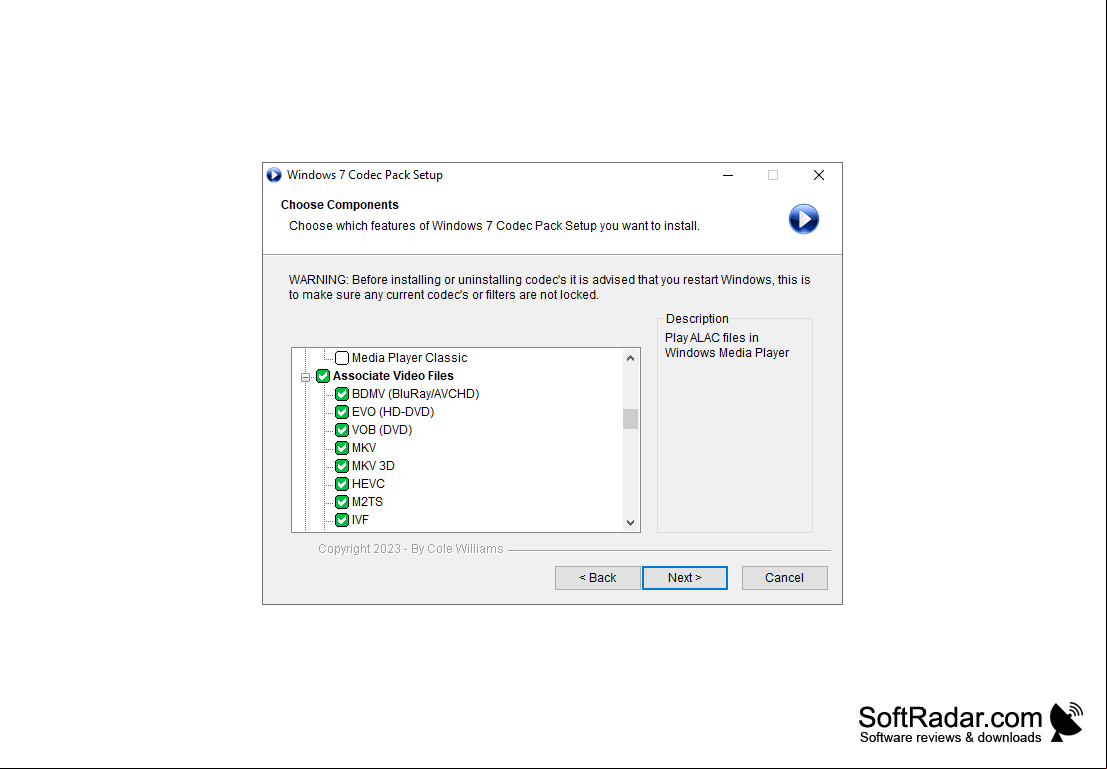
Task: Close the setup window
Action: tap(819, 175)
